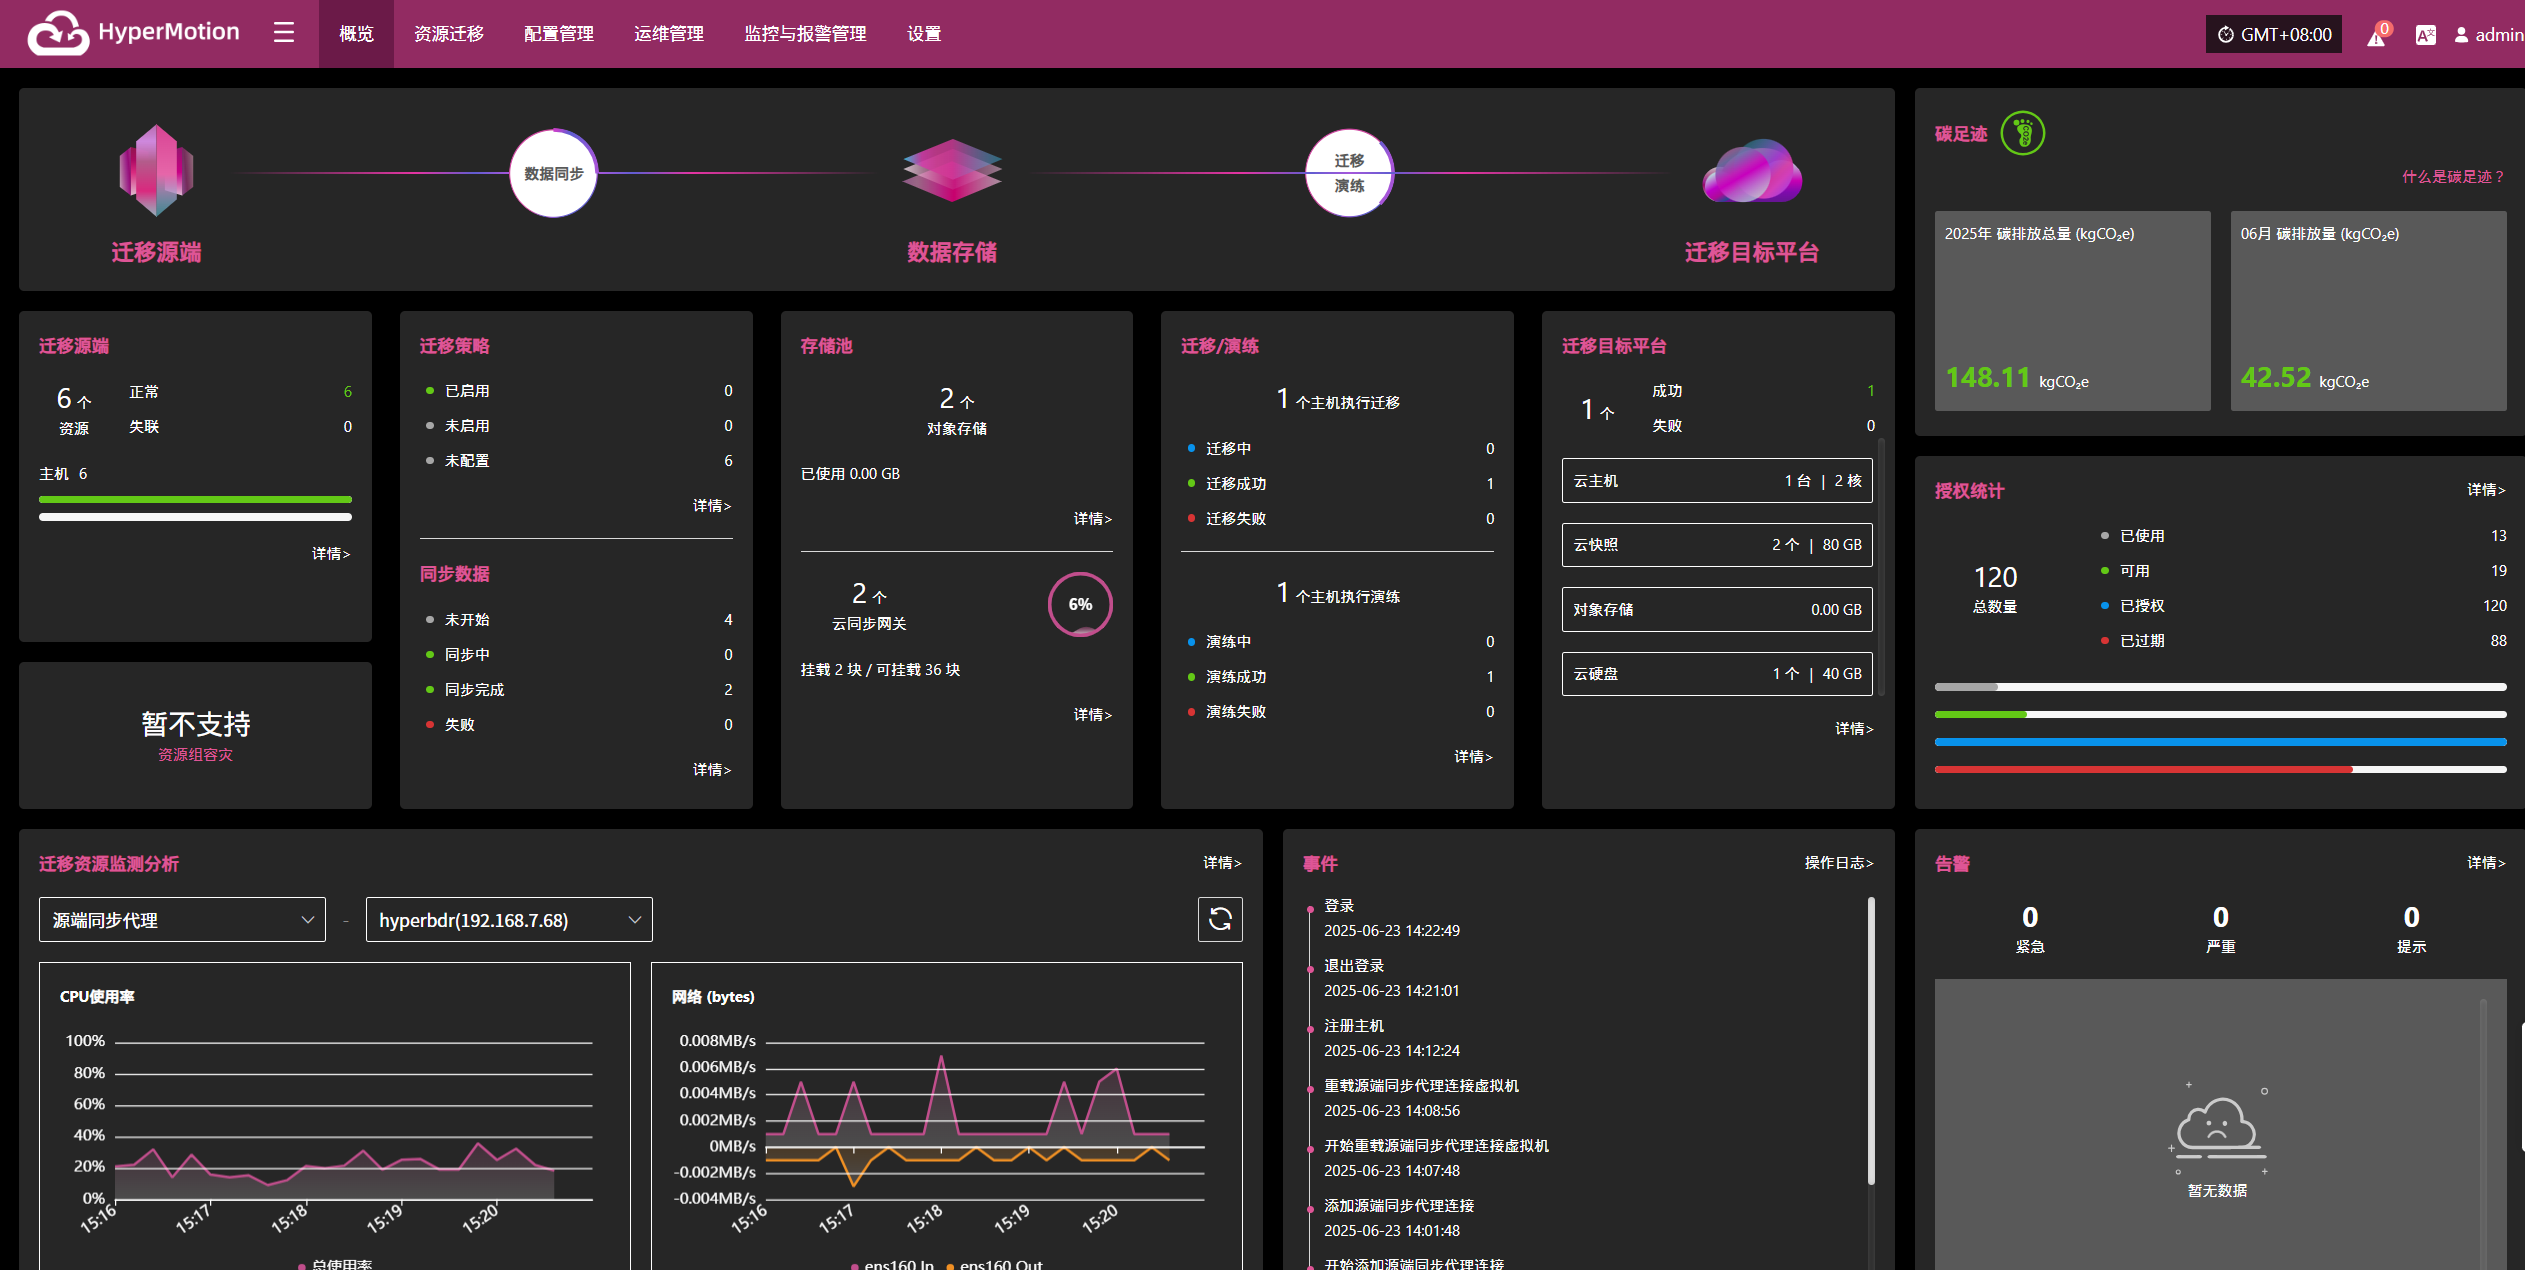Click 什么是碳足迹？ link
Screen dimensions: 2525x1270
coord(2454,177)
